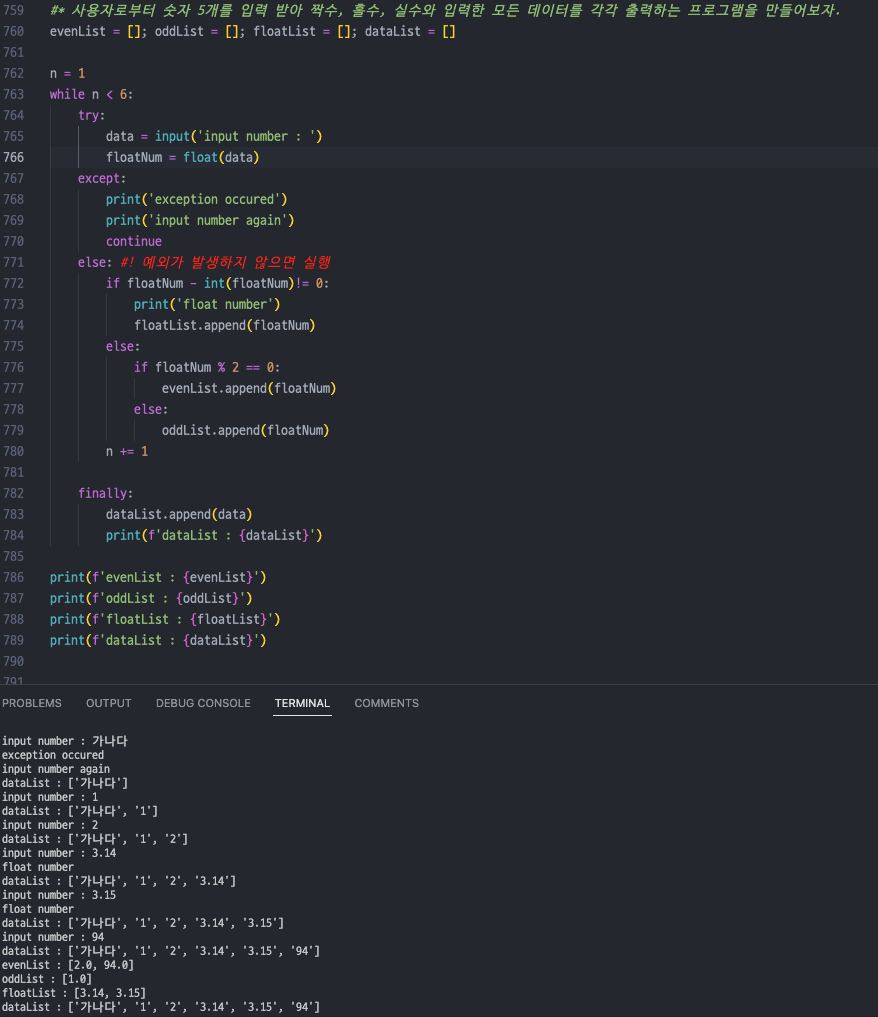
Task: Click line number 763 beside the while statement
Action: click(14, 95)
